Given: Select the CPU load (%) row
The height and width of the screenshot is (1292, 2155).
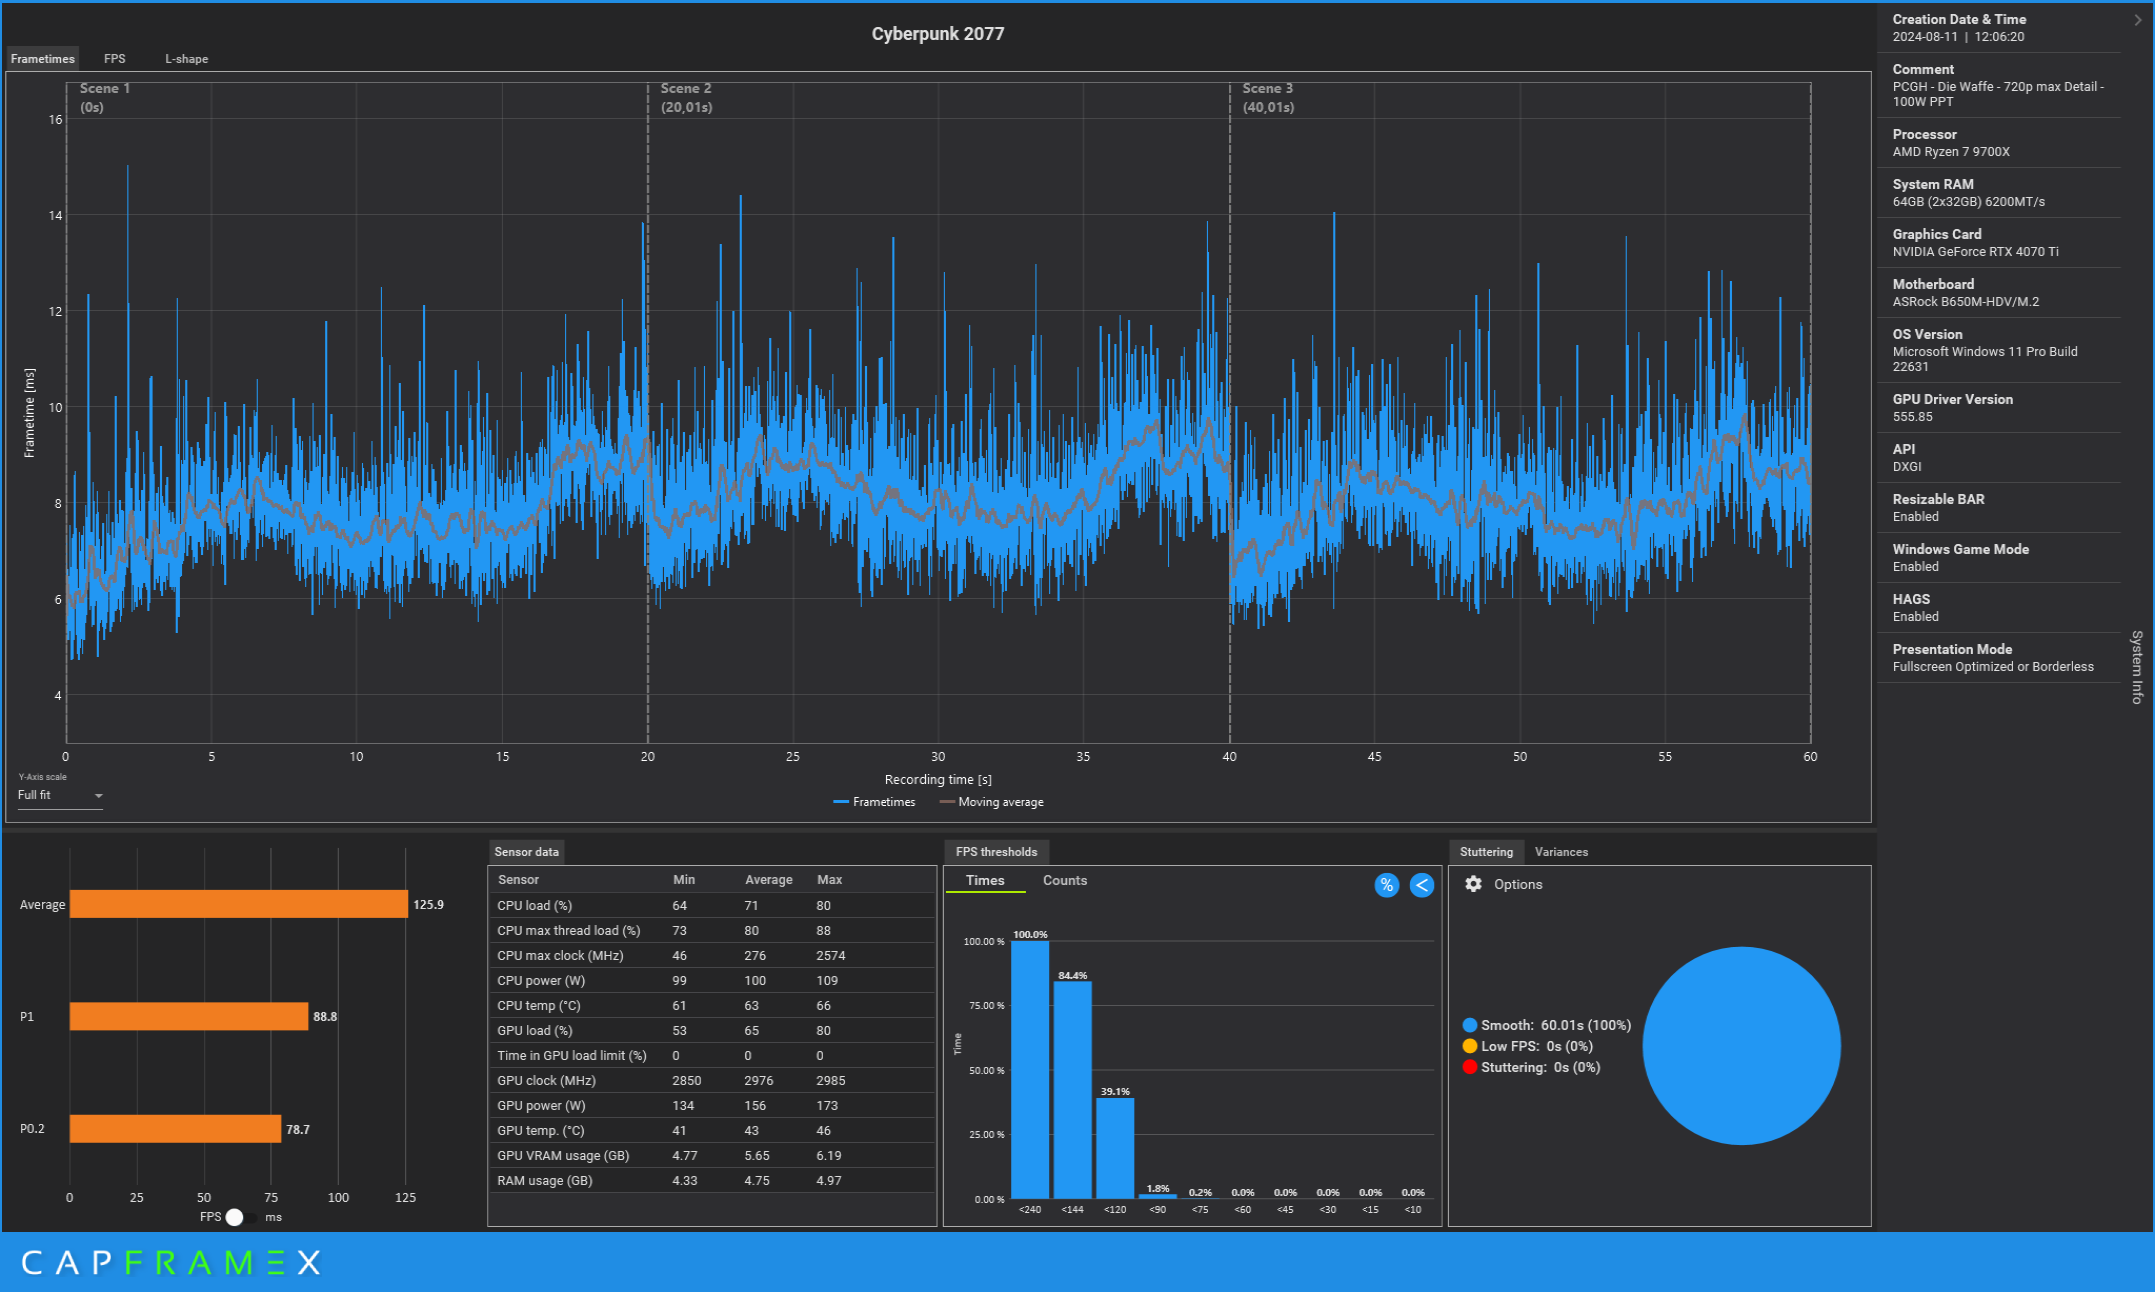Looking at the screenshot, I should tap(712, 905).
